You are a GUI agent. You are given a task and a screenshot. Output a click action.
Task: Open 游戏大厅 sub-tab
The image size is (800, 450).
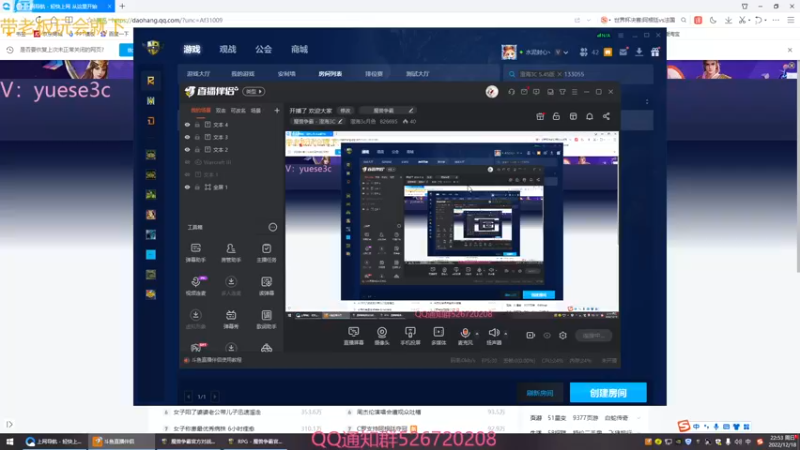tap(198, 74)
